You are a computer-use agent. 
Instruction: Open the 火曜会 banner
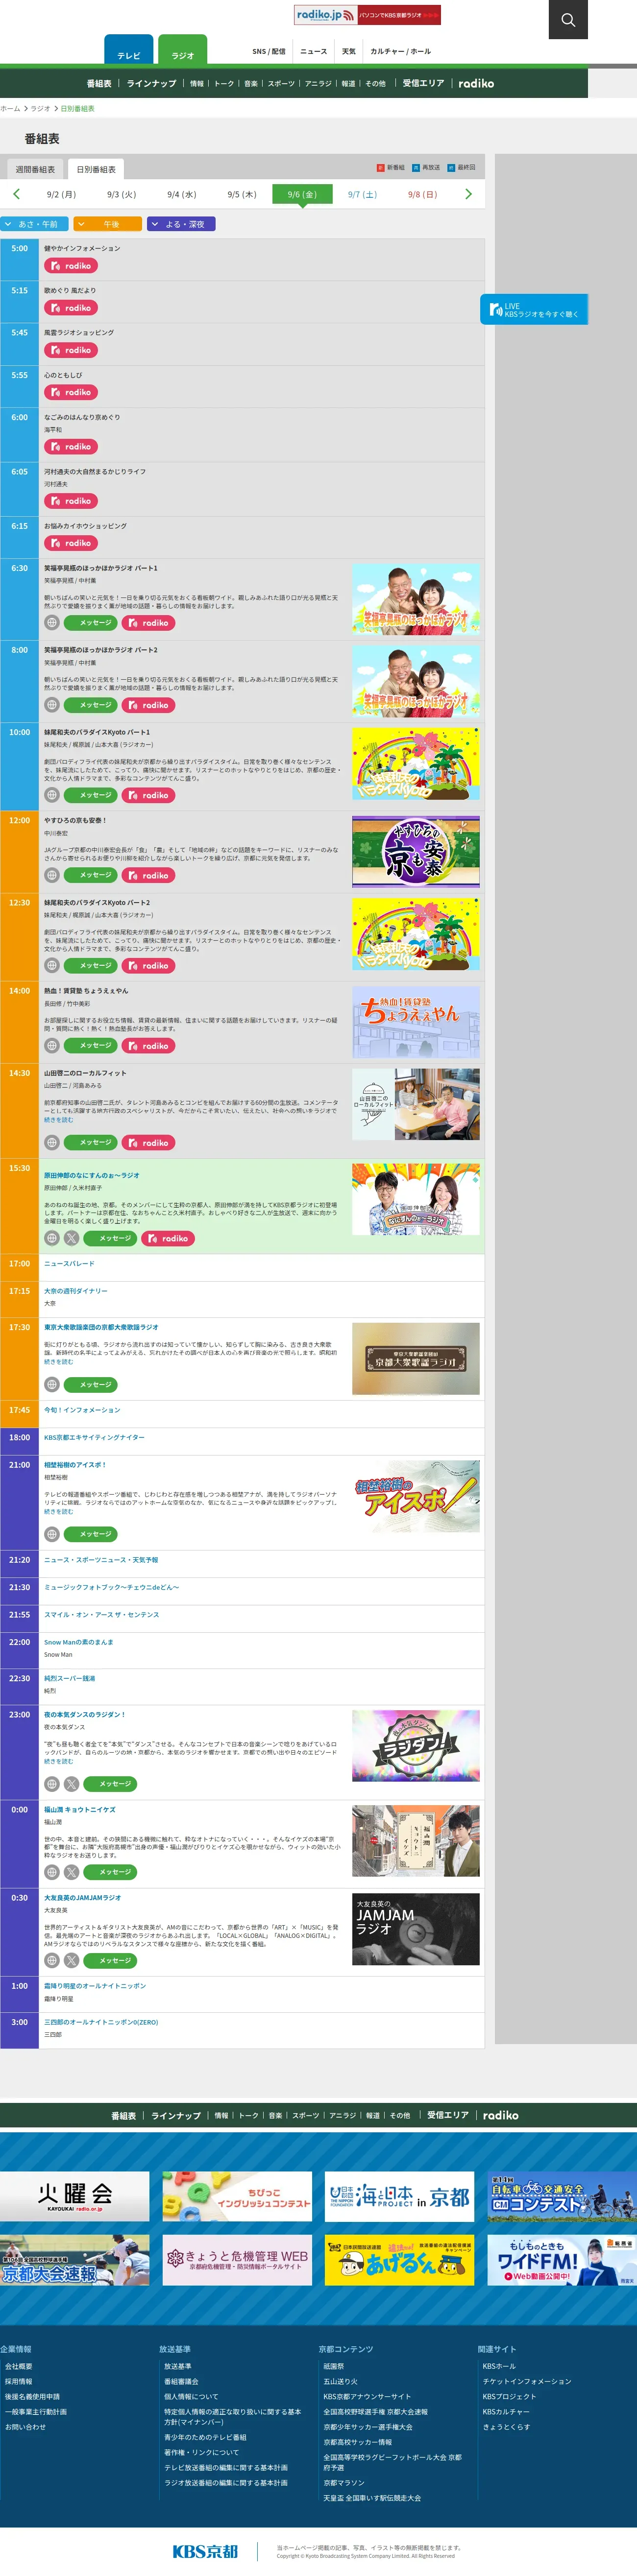[75, 2196]
